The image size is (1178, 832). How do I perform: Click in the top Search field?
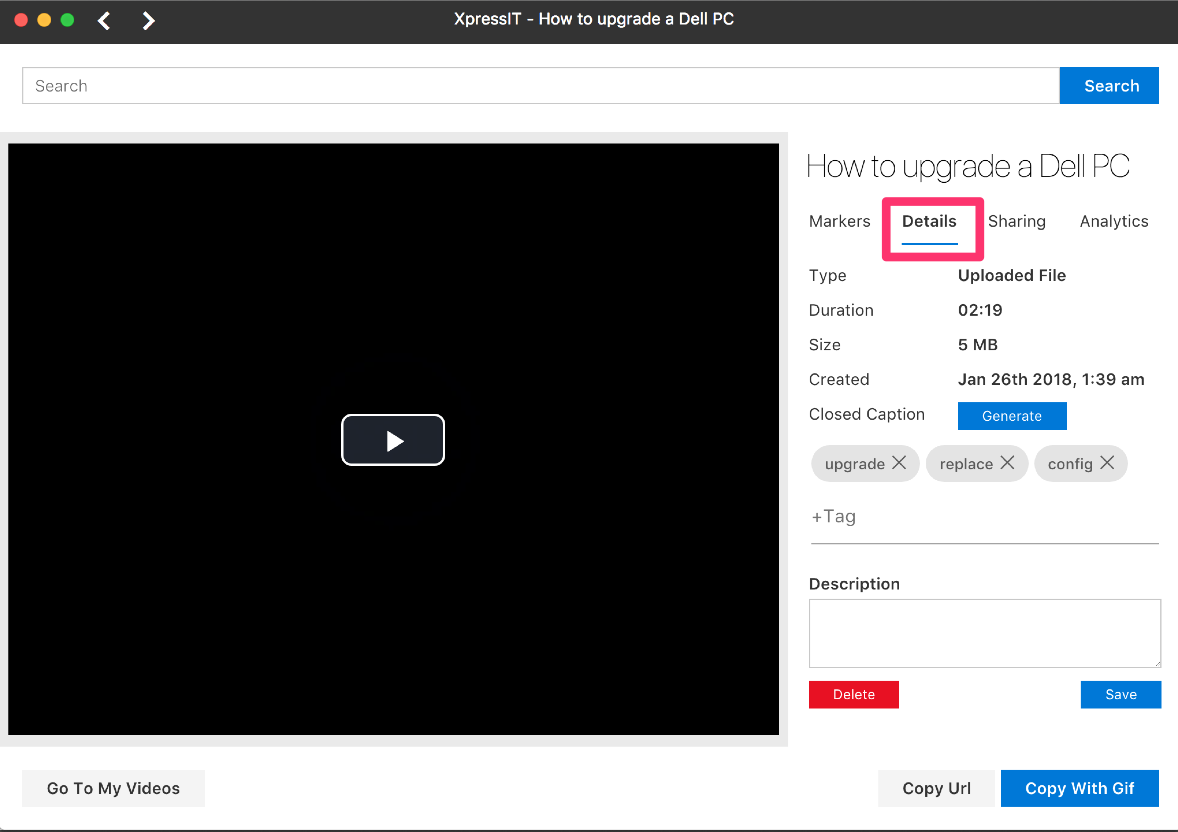541,86
